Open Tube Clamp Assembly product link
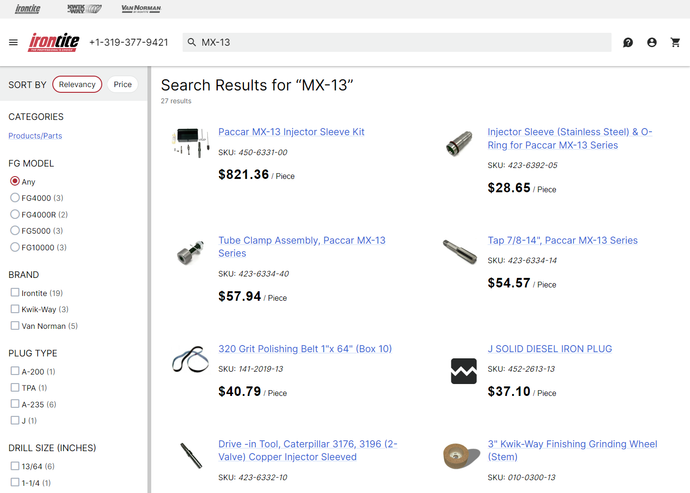The image size is (690, 493). (x=302, y=246)
